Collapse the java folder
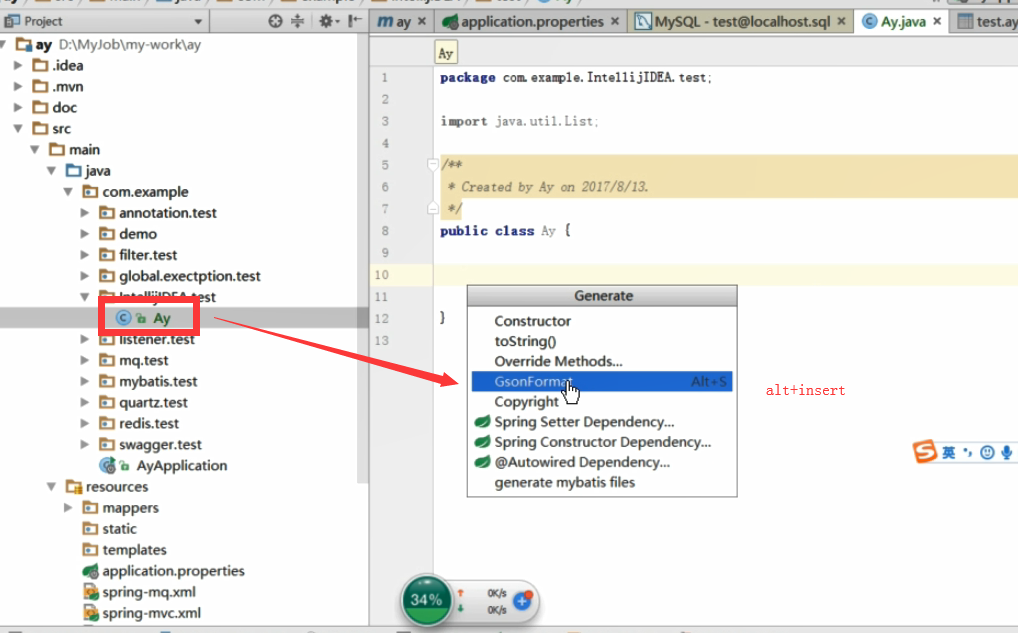The height and width of the screenshot is (633, 1018). pos(51,171)
